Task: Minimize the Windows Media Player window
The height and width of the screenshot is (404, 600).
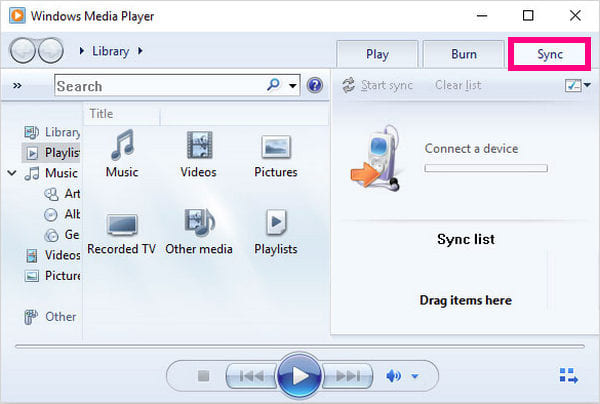Action: [x=482, y=16]
